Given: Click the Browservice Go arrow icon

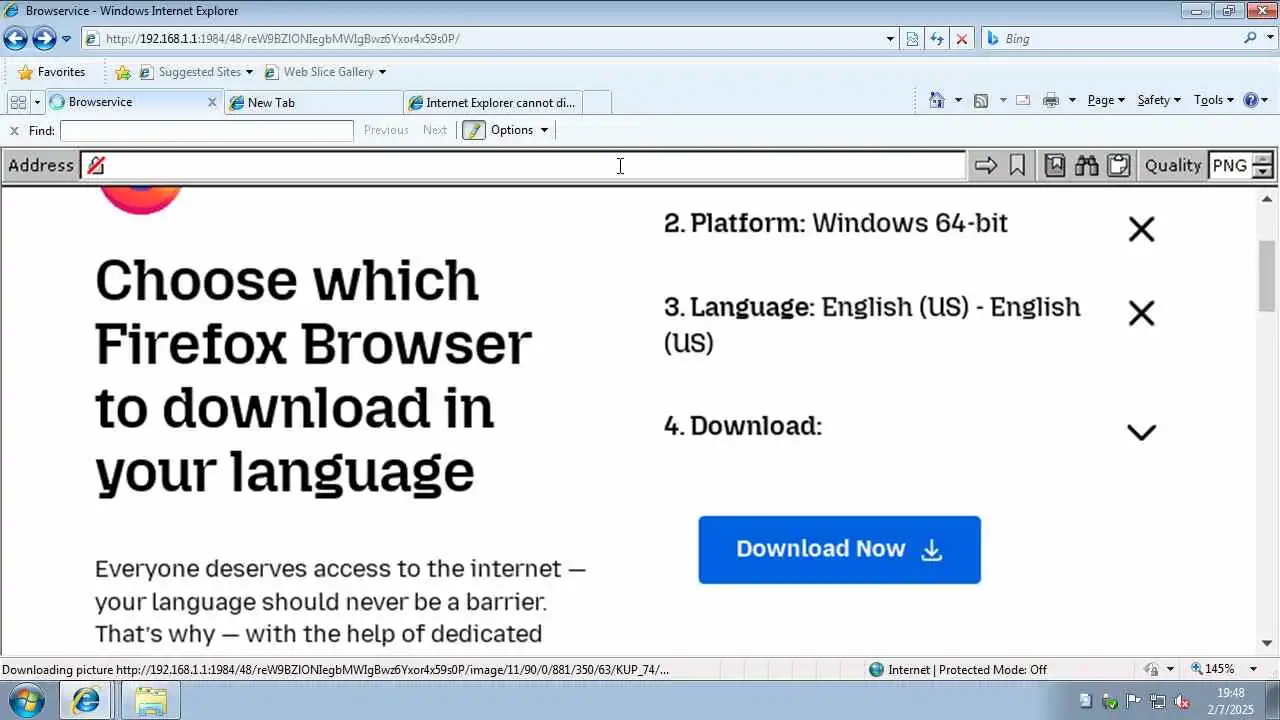Looking at the screenshot, I should coord(986,166).
